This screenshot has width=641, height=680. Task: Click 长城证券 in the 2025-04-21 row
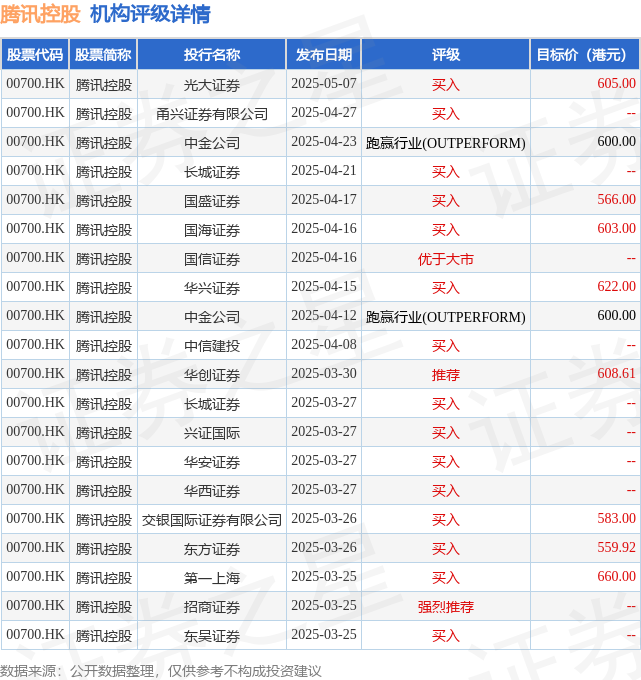(x=212, y=172)
